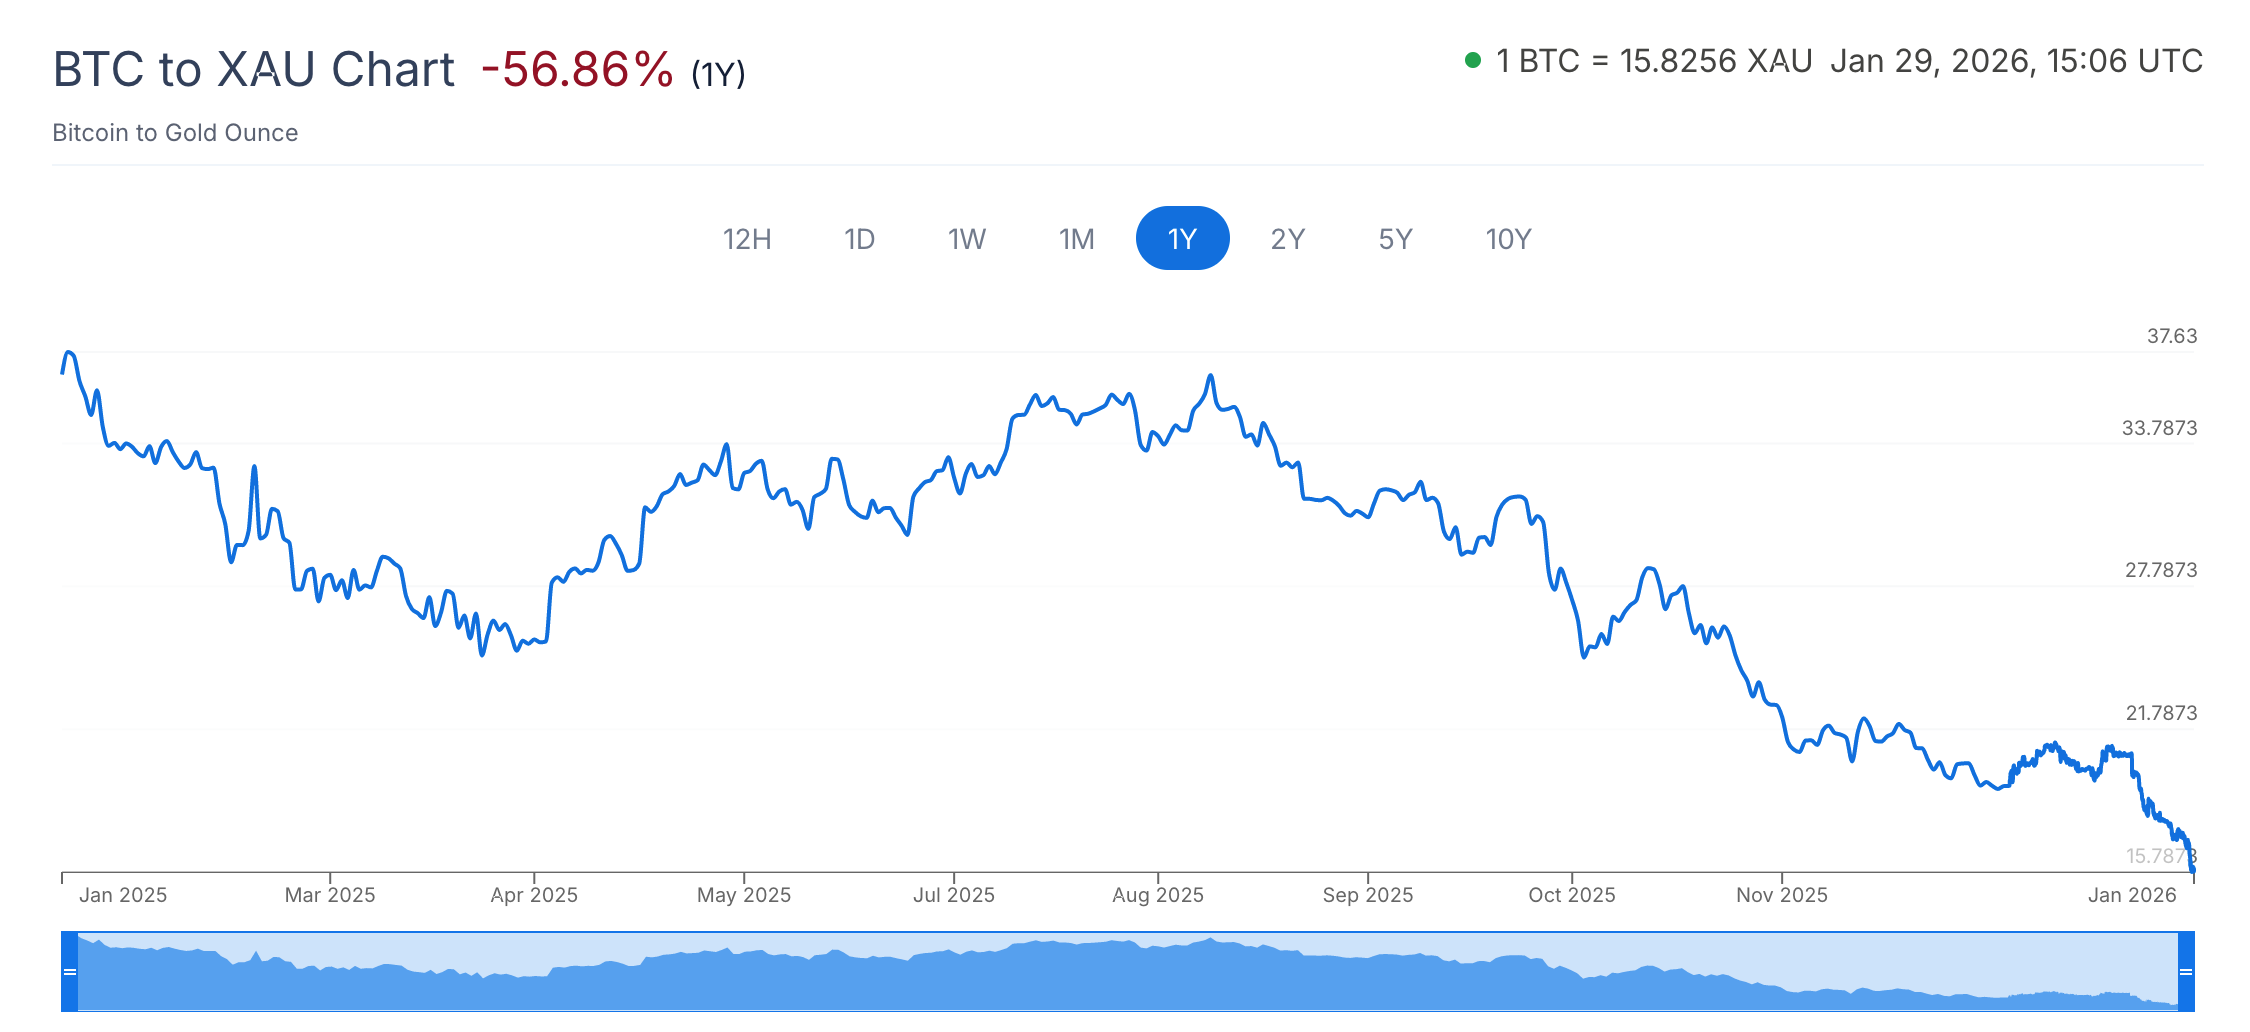2250x1032 pixels.
Task: Click the active 1Y range pill
Action: tap(1182, 239)
